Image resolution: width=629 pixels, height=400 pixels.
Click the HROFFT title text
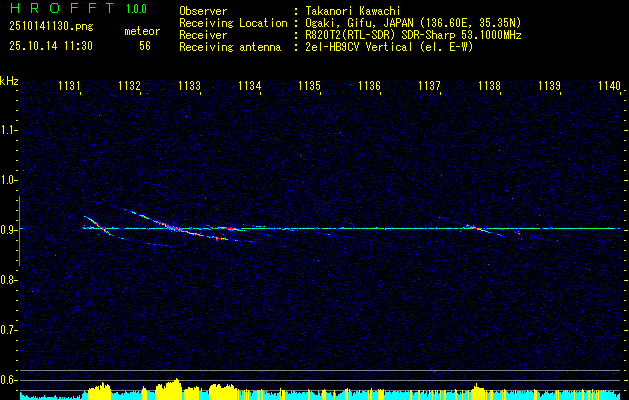(x=63, y=8)
